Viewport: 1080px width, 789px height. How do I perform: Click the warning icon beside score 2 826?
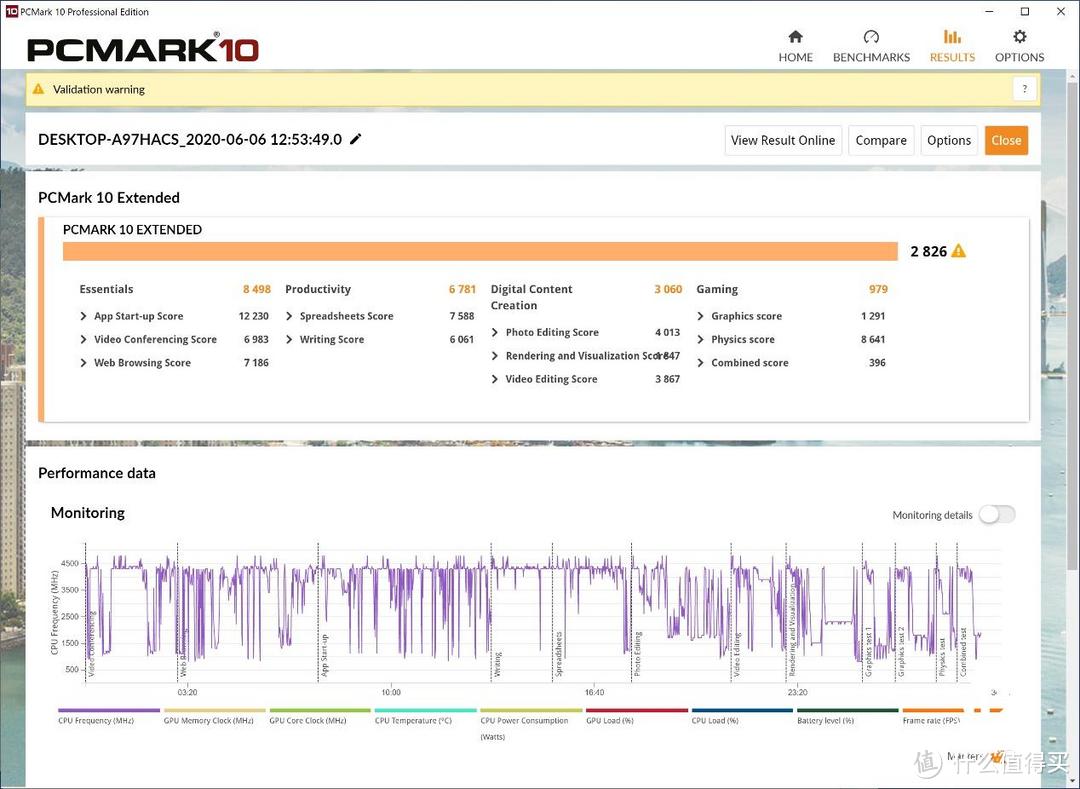pos(958,251)
